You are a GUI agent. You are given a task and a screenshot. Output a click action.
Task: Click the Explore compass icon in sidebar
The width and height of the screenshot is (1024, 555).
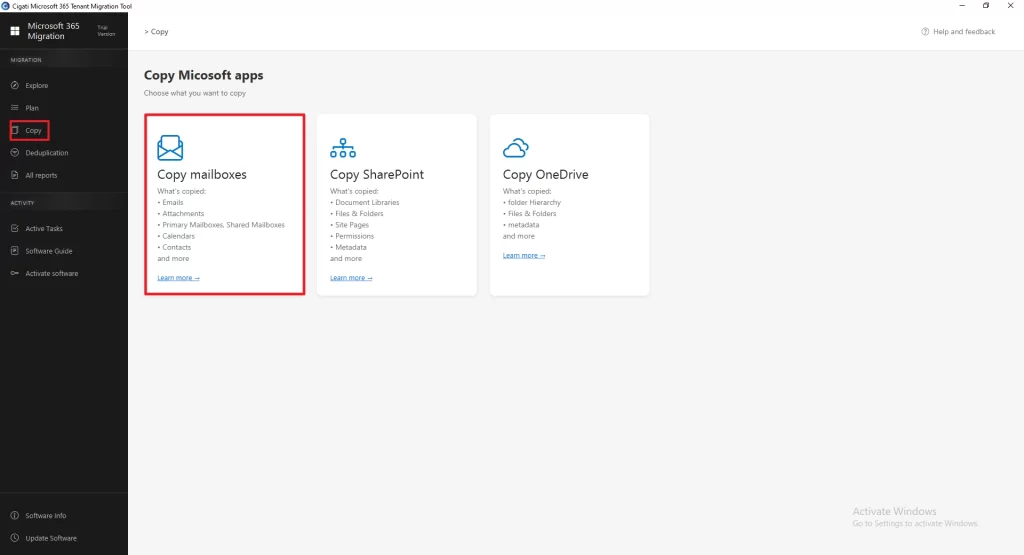click(x=14, y=86)
